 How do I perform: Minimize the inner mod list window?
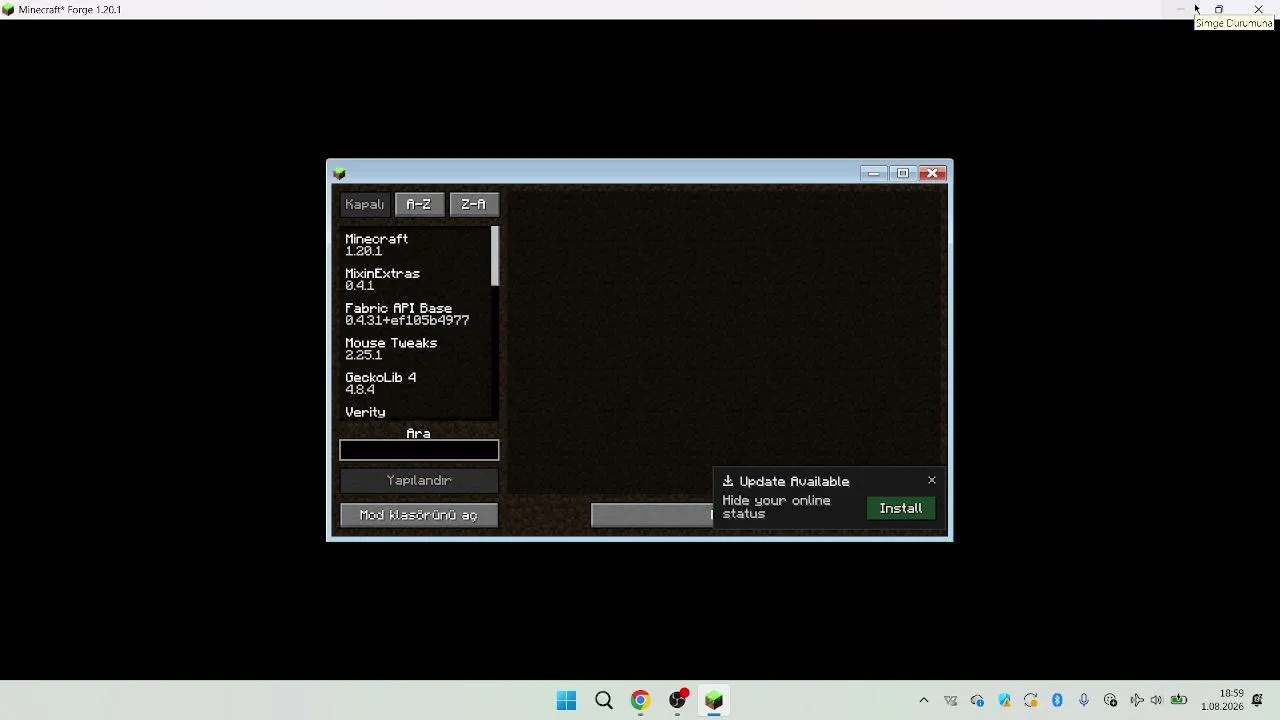pyautogui.click(x=874, y=173)
